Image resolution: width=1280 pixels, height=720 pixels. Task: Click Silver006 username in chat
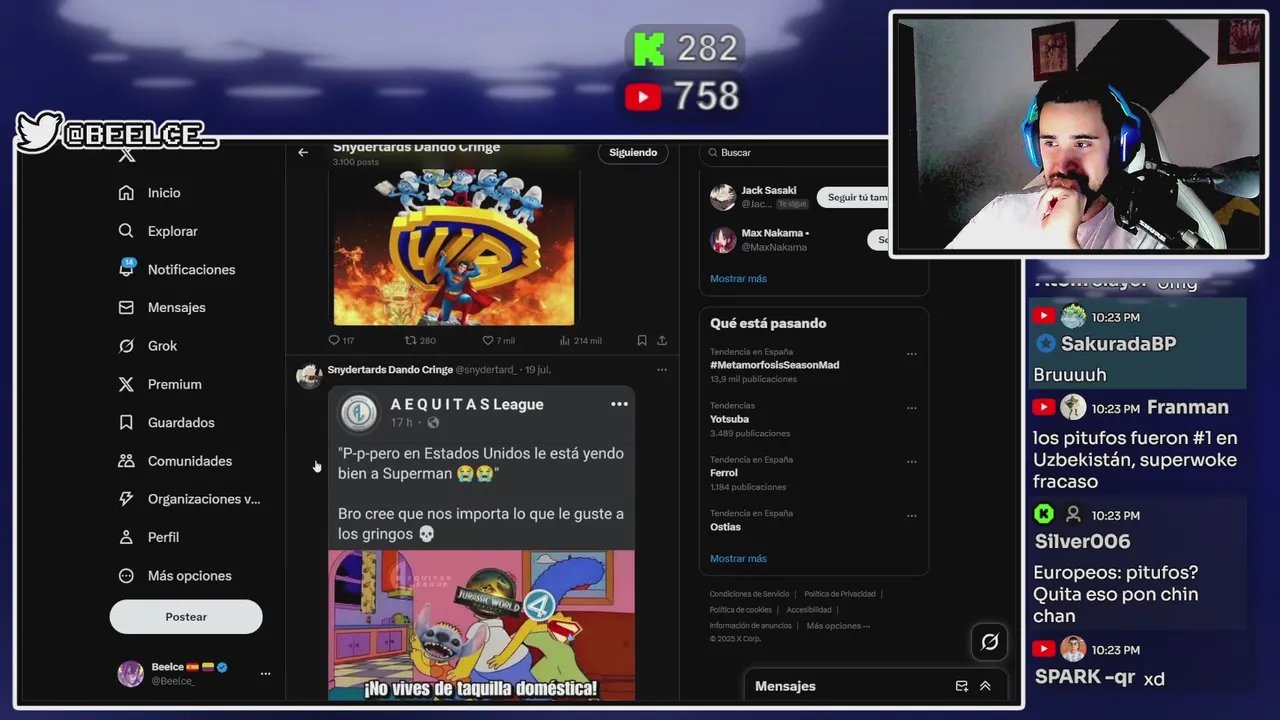coord(1082,542)
